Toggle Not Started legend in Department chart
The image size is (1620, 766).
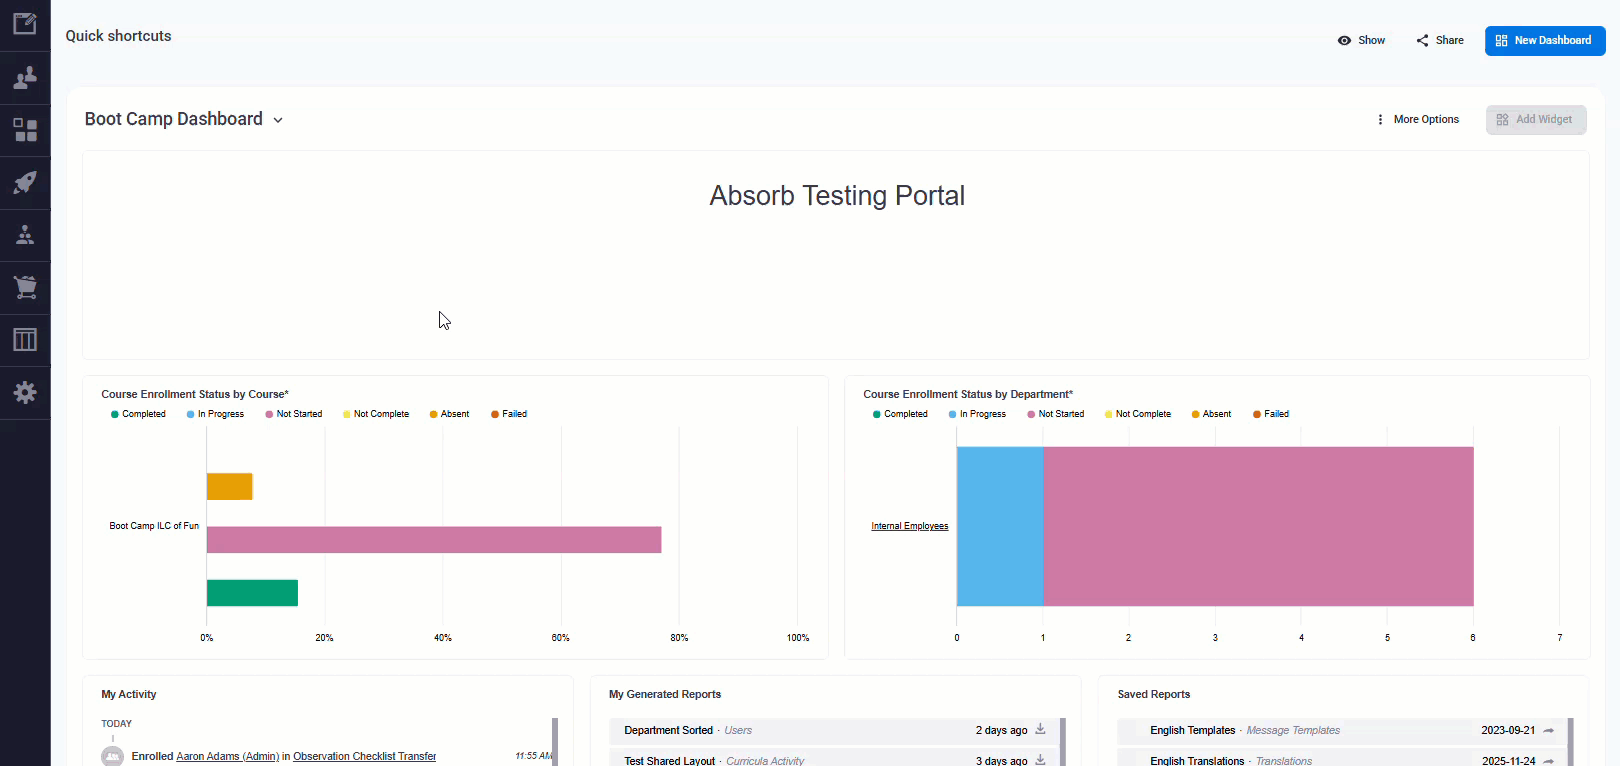(x=1055, y=414)
